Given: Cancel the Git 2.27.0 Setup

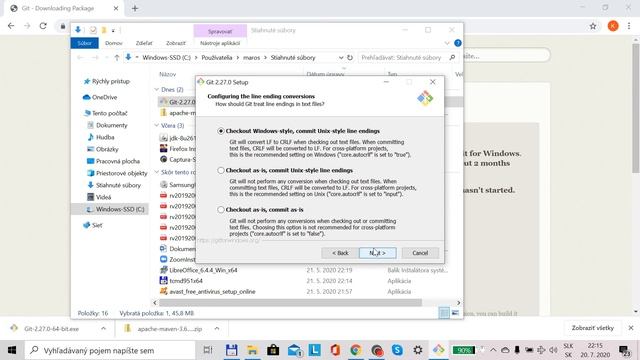Looking at the screenshot, I should coord(420,253).
